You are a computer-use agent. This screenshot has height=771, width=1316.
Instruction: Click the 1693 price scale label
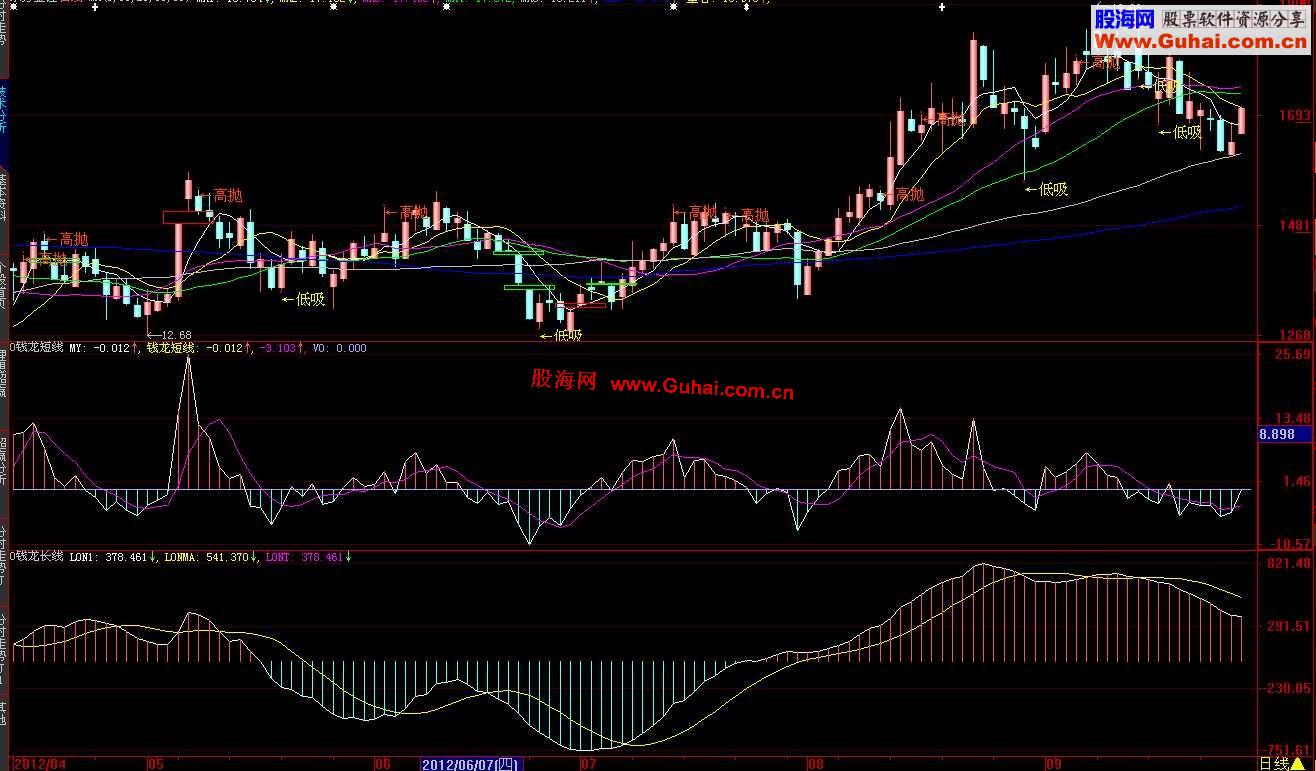[x=1294, y=116]
